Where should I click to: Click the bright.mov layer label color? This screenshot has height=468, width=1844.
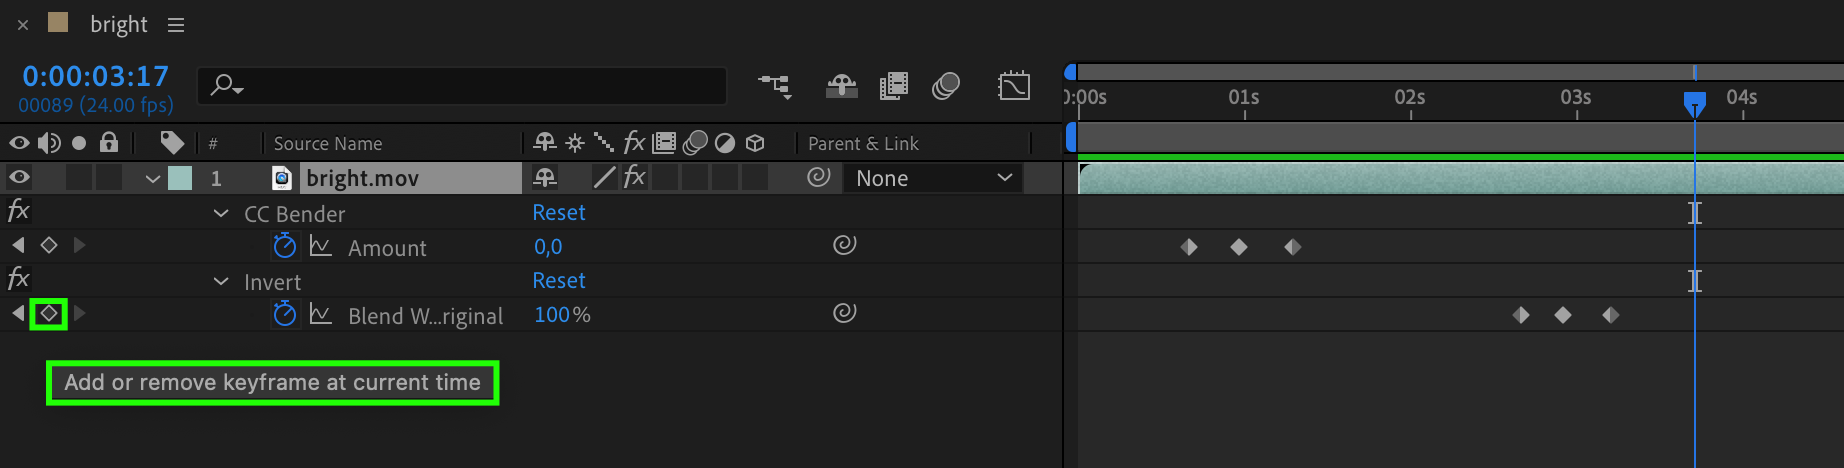click(180, 178)
